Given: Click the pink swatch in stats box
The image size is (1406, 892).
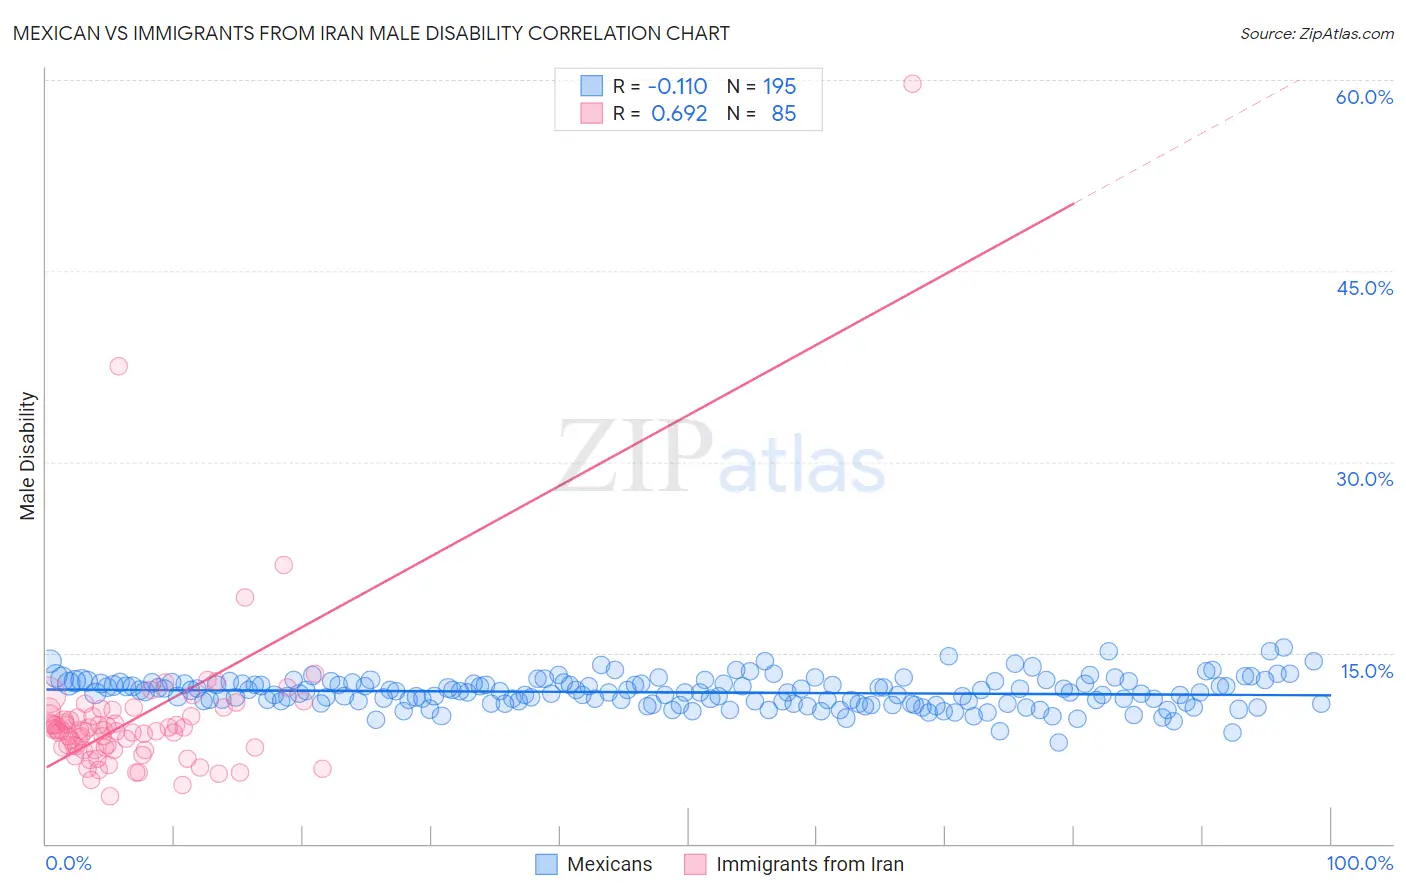Looking at the screenshot, I should click(x=592, y=113).
